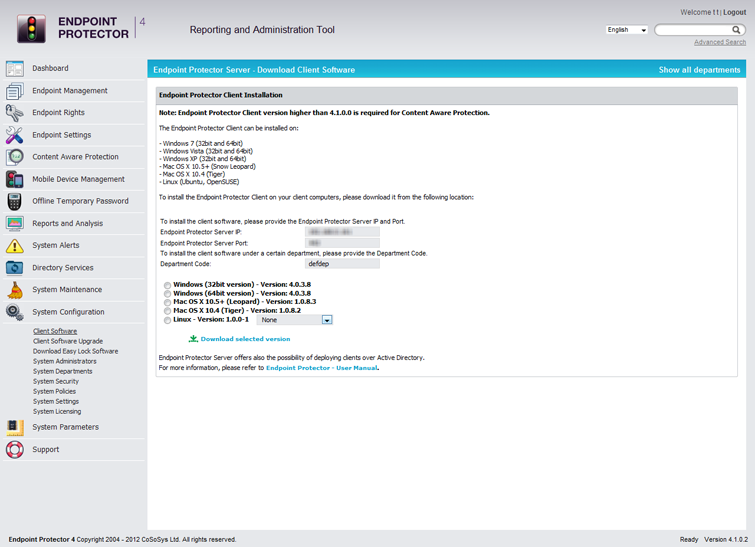Open Dashboard menu item
The image size is (755, 547).
click(50, 68)
